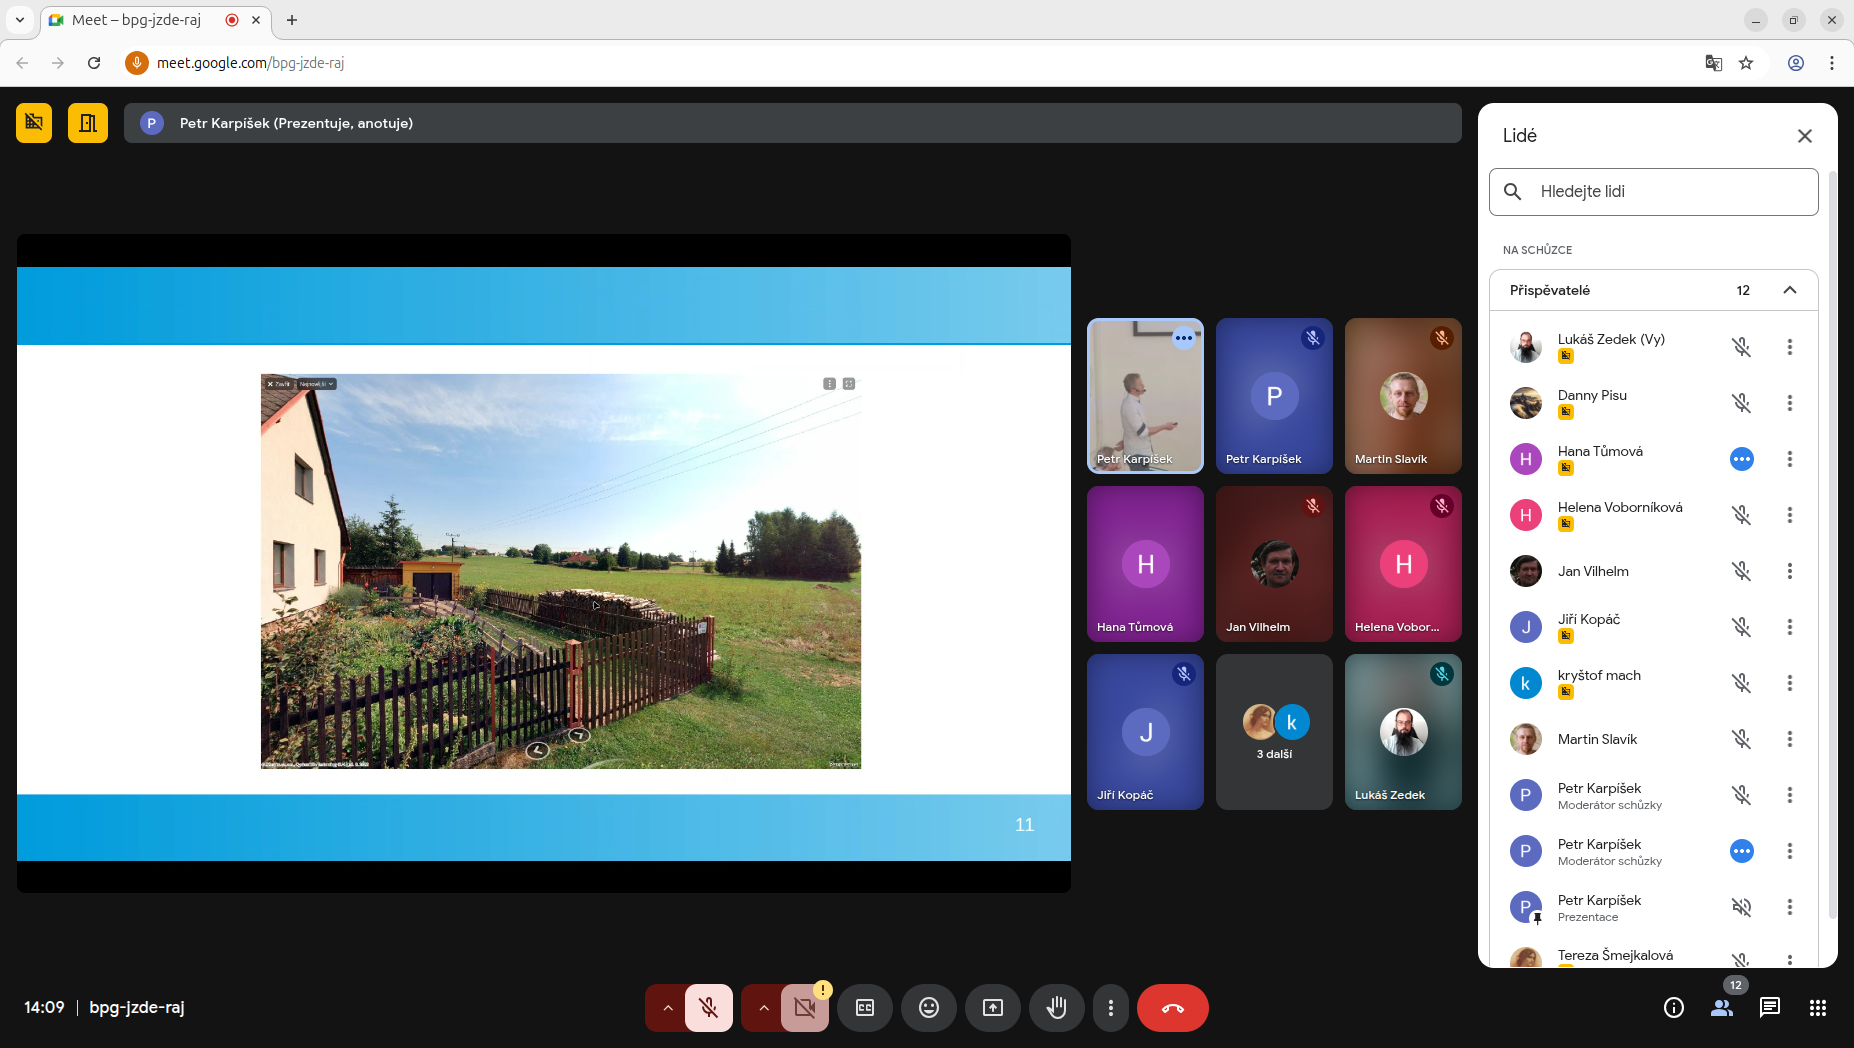
Task: Open the activities grid icon
Action: pyautogui.click(x=1817, y=1008)
